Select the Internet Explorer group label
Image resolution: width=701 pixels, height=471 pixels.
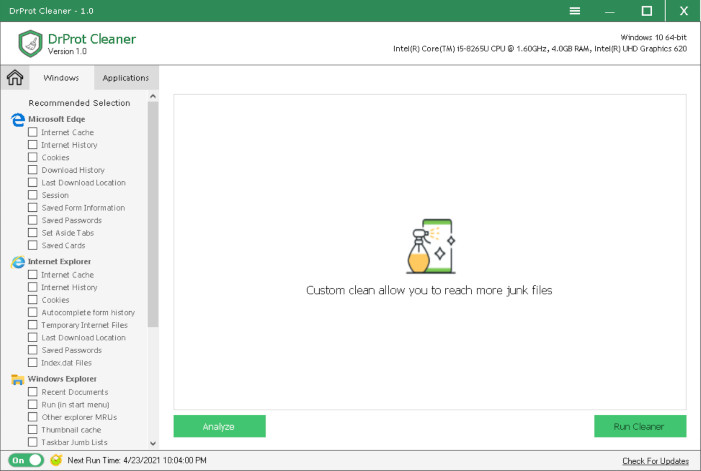pos(59,261)
